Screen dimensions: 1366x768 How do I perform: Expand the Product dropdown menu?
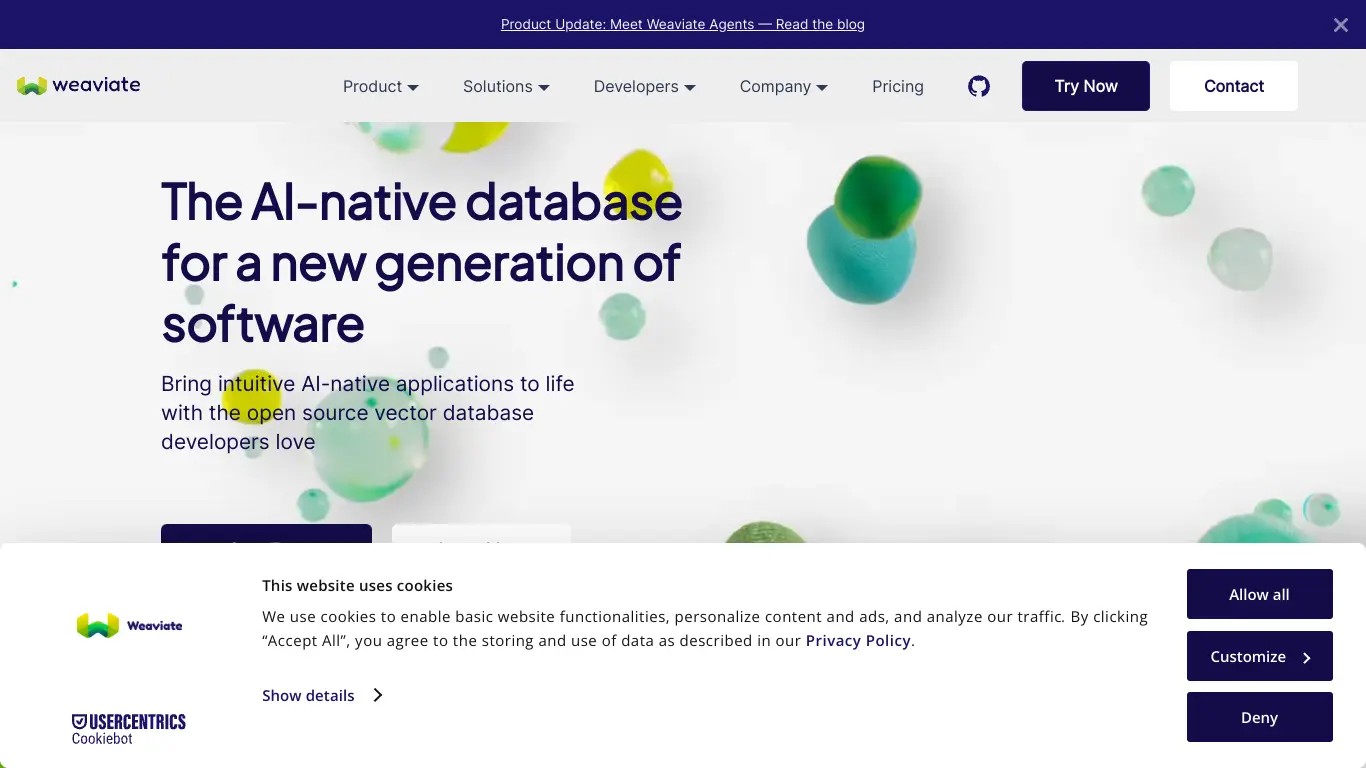(x=381, y=87)
